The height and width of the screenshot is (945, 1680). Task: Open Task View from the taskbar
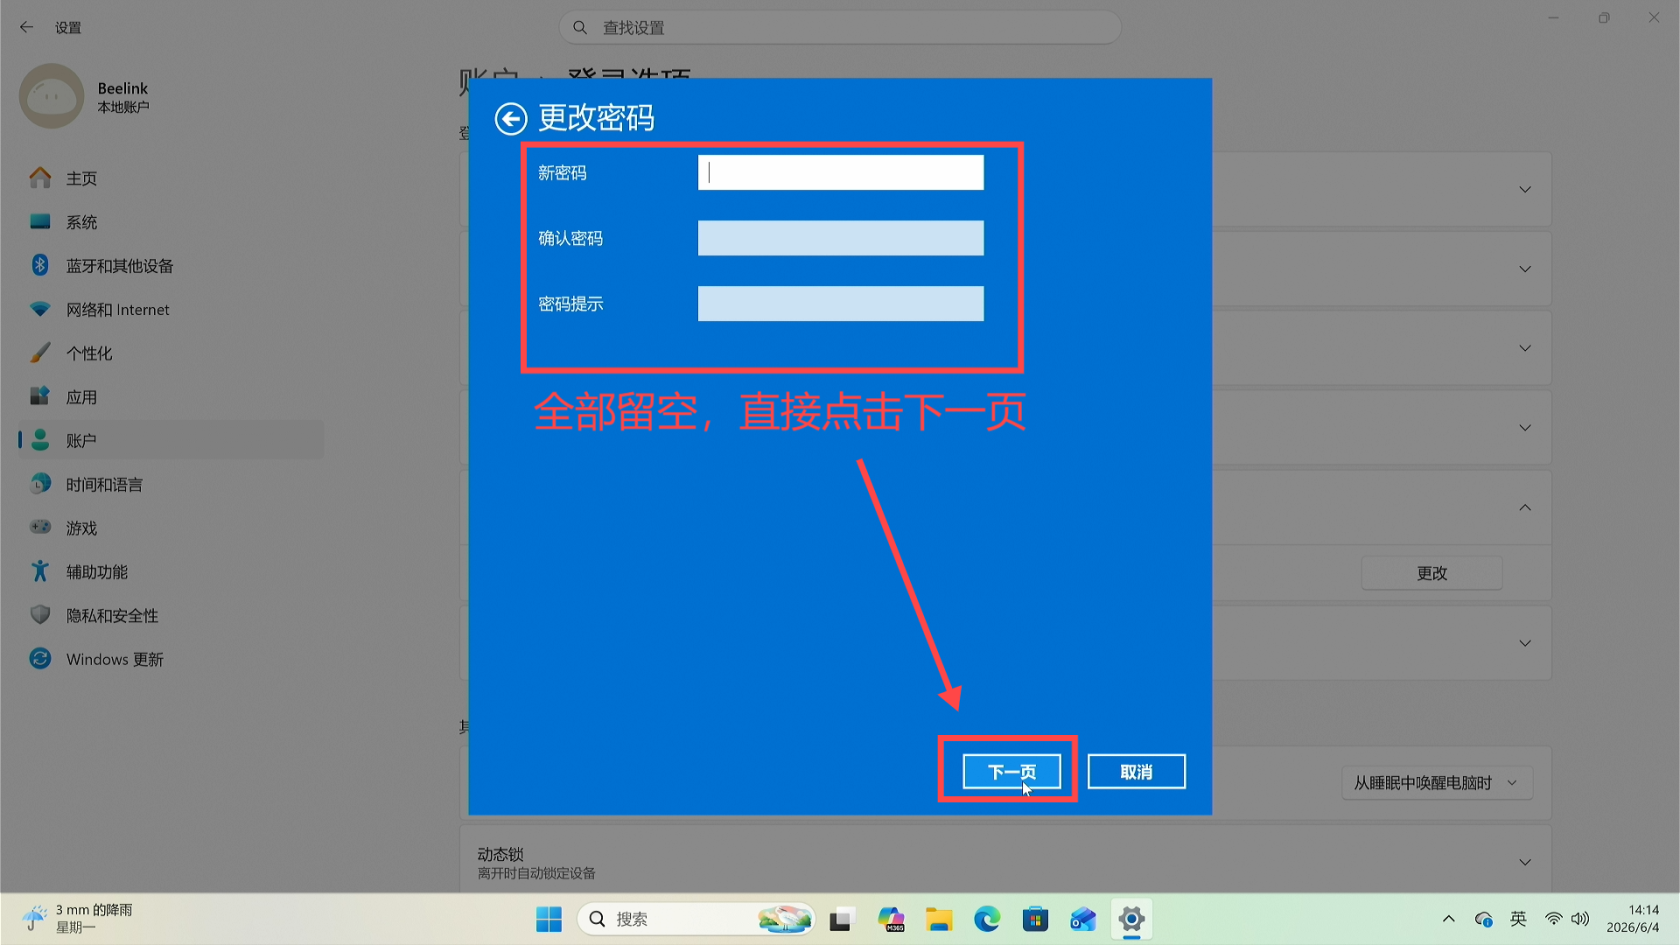coord(841,919)
